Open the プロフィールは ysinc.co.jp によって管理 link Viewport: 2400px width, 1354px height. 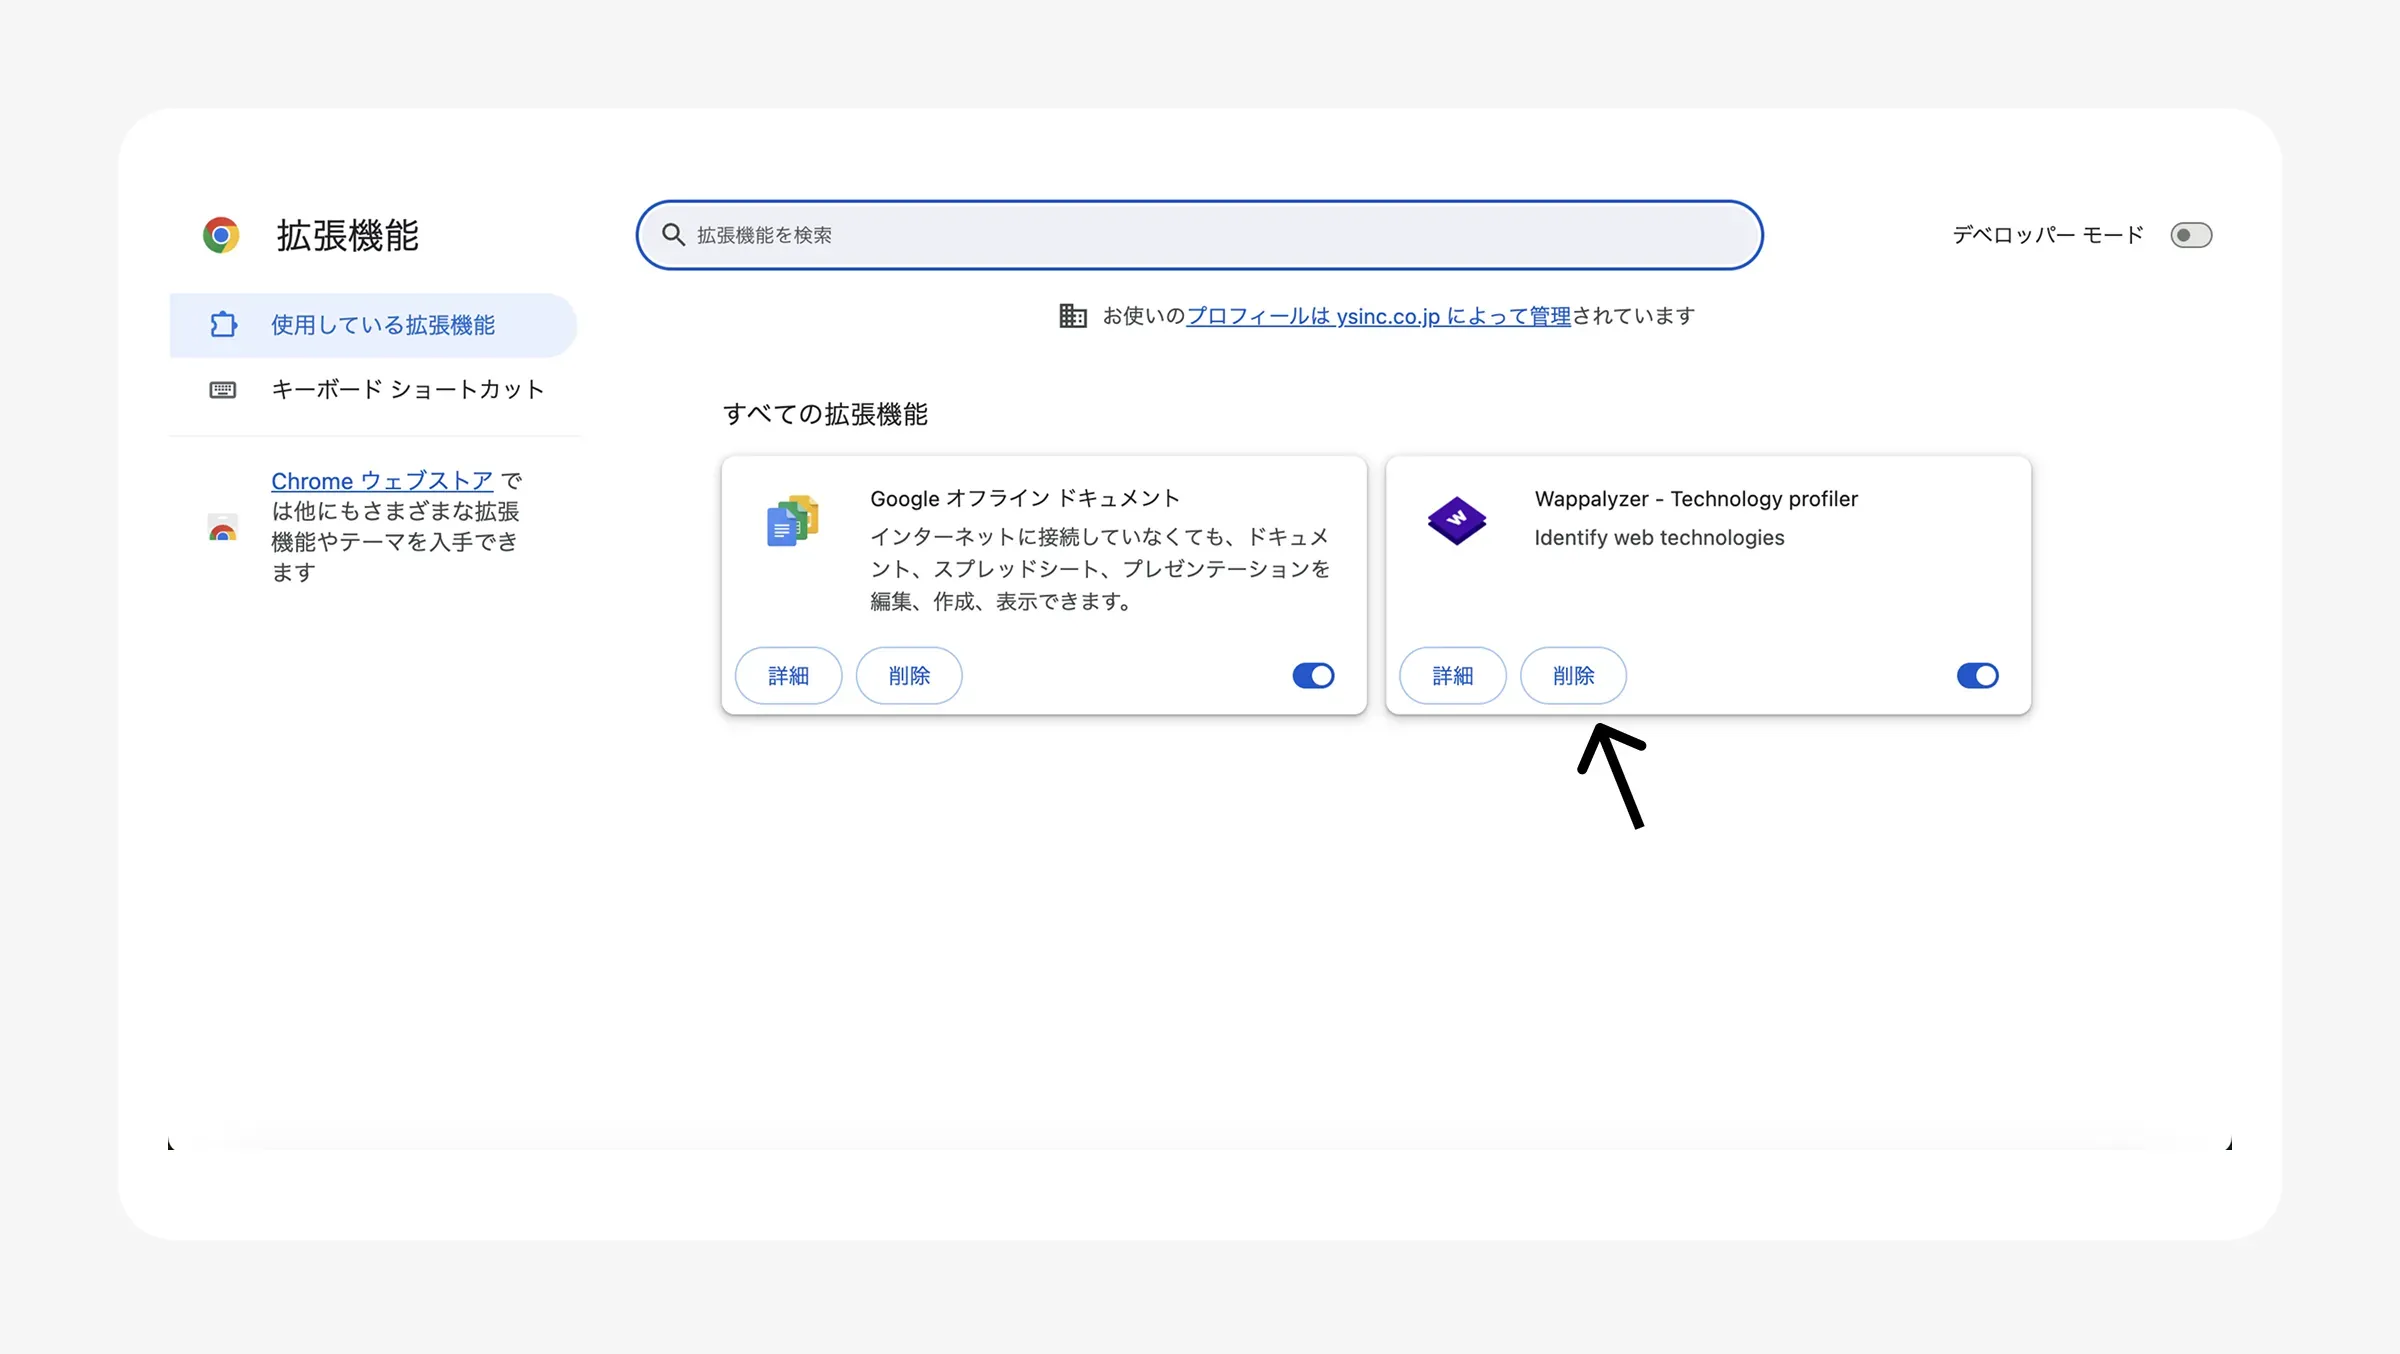click(1379, 316)
